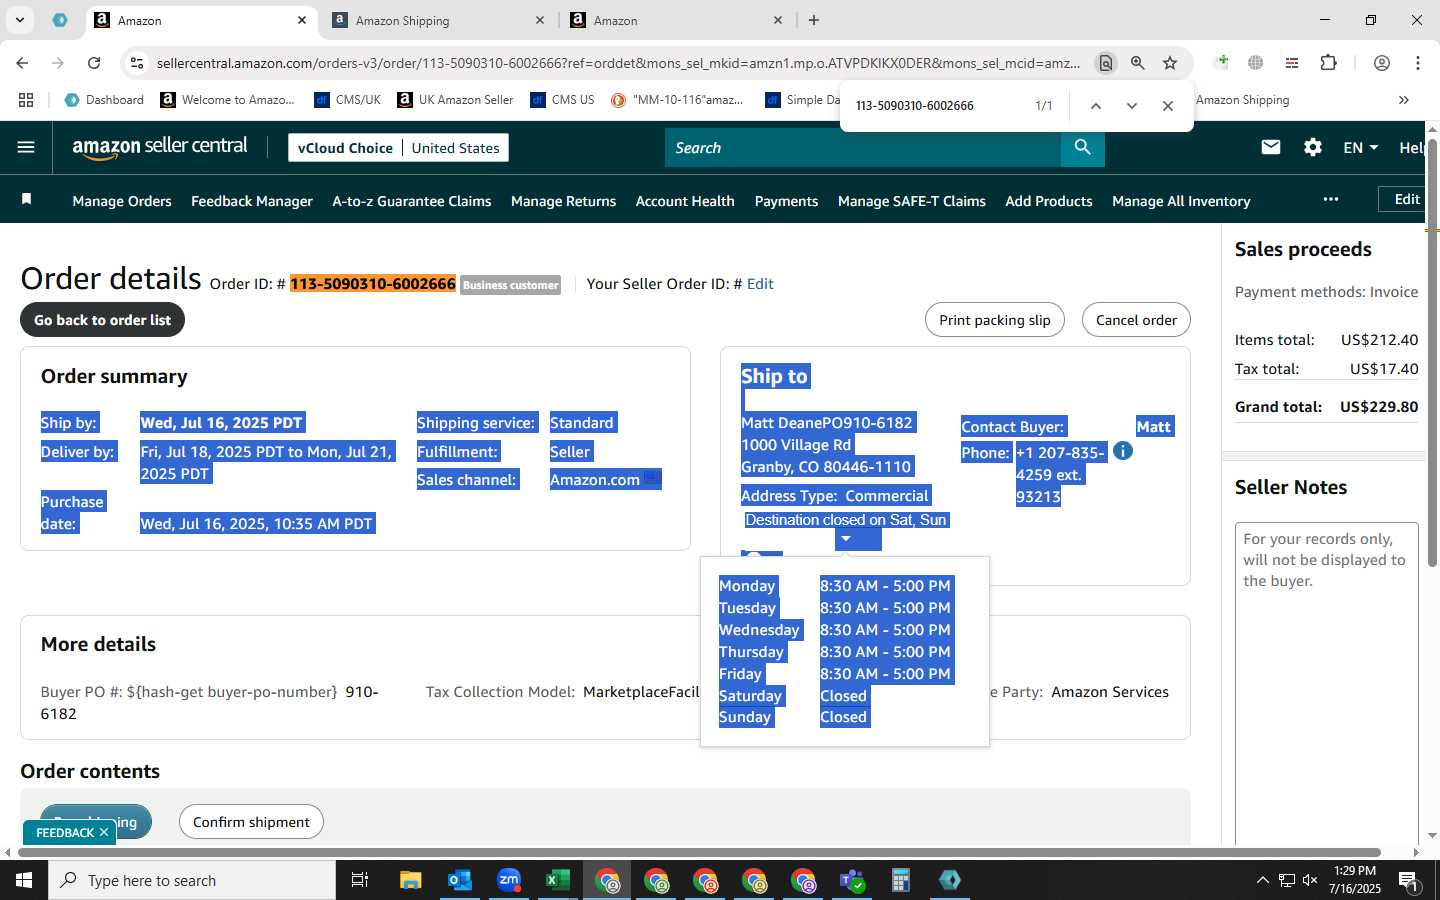Open Add Products menu item
This screenshot has height=900, width=1440.
[1049, 201]
